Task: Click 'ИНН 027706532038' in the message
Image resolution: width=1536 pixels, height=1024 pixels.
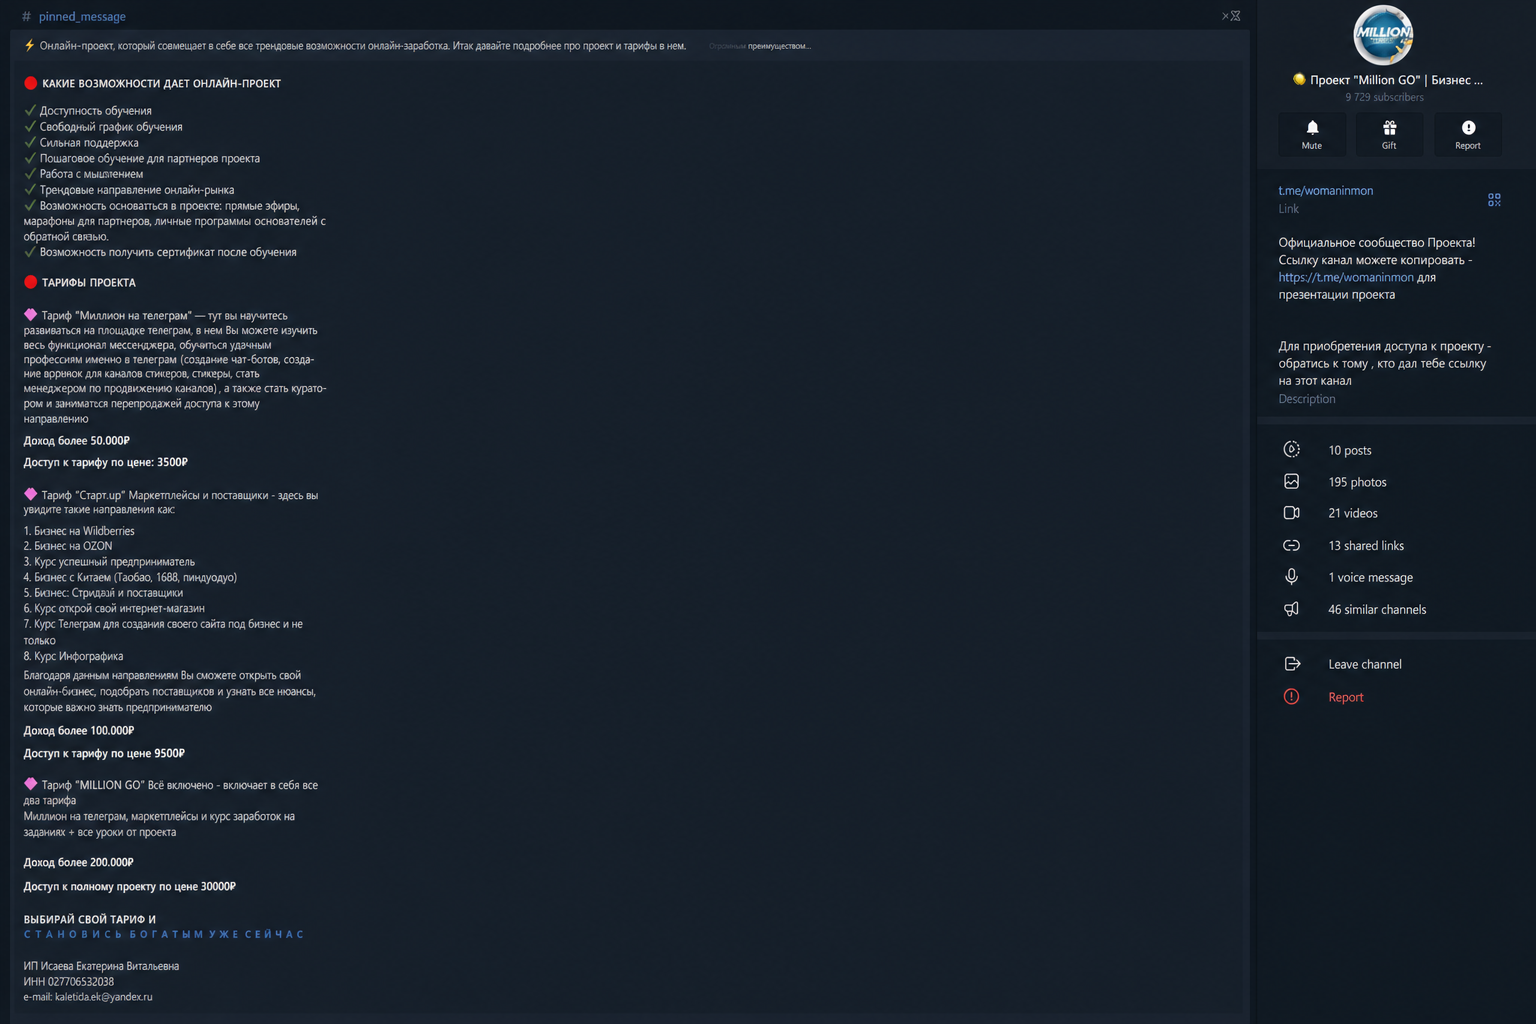Action: 69,982
